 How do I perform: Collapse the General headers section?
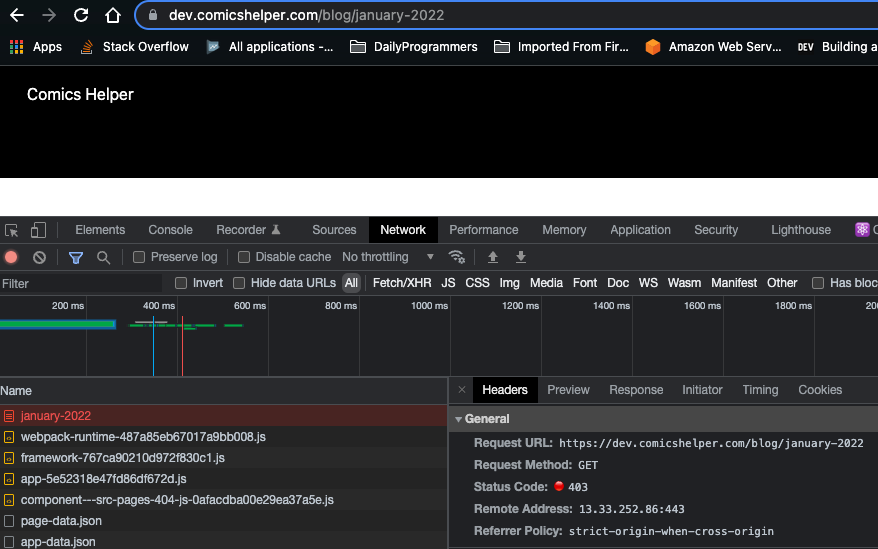click(459, 419)
